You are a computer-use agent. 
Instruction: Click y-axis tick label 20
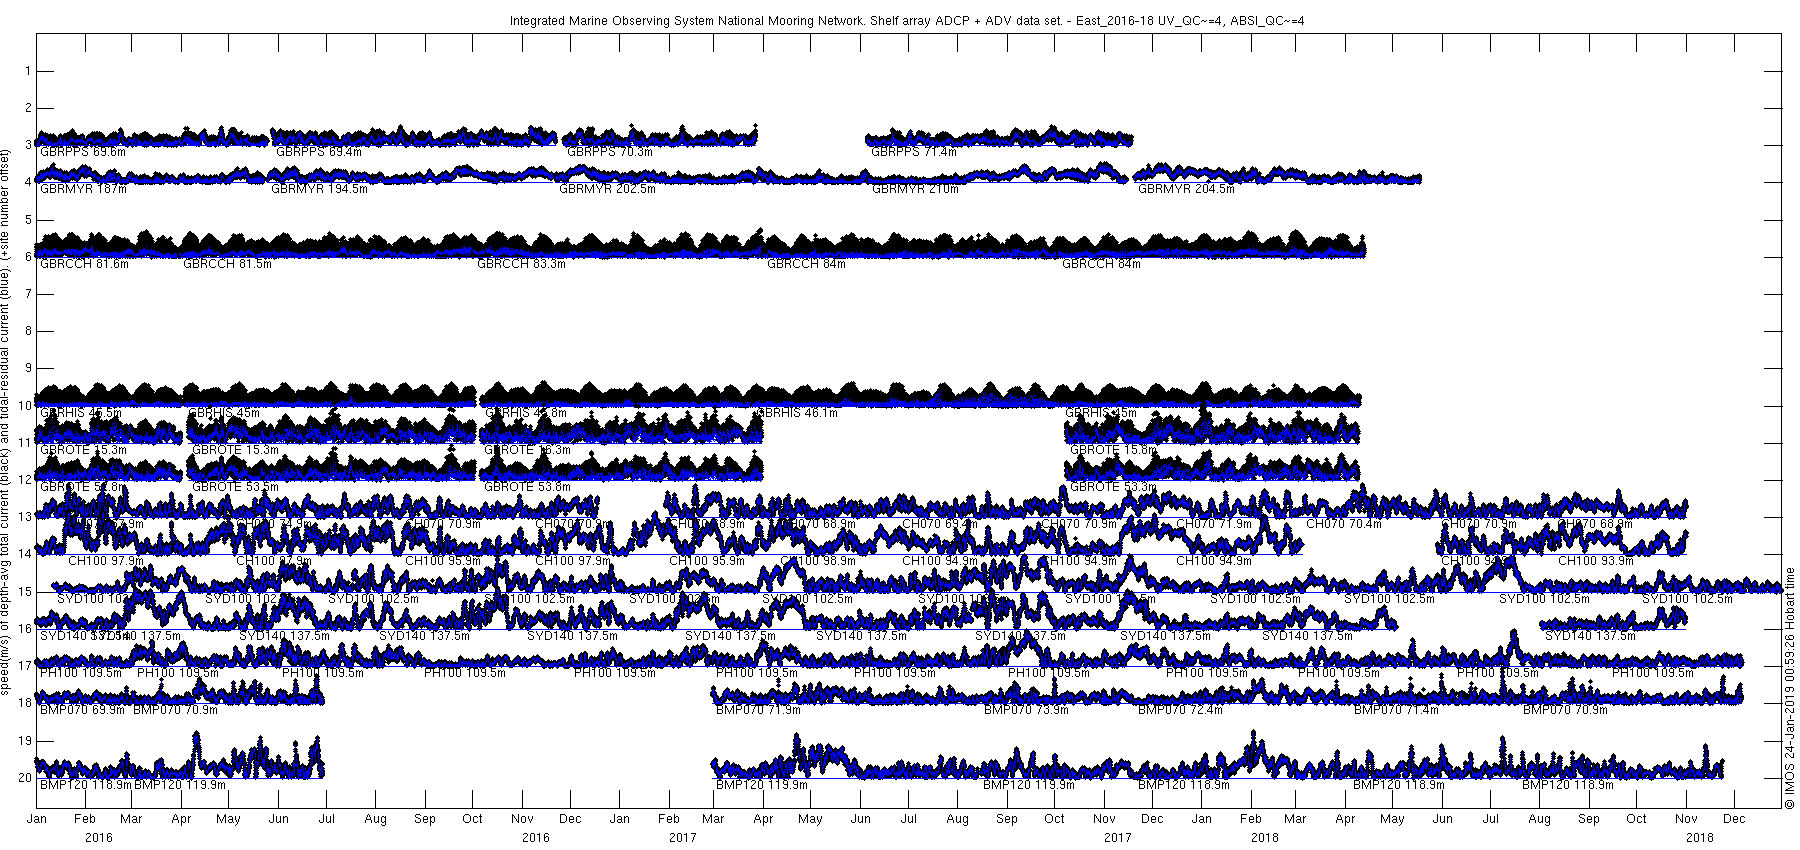pos(24,777)
